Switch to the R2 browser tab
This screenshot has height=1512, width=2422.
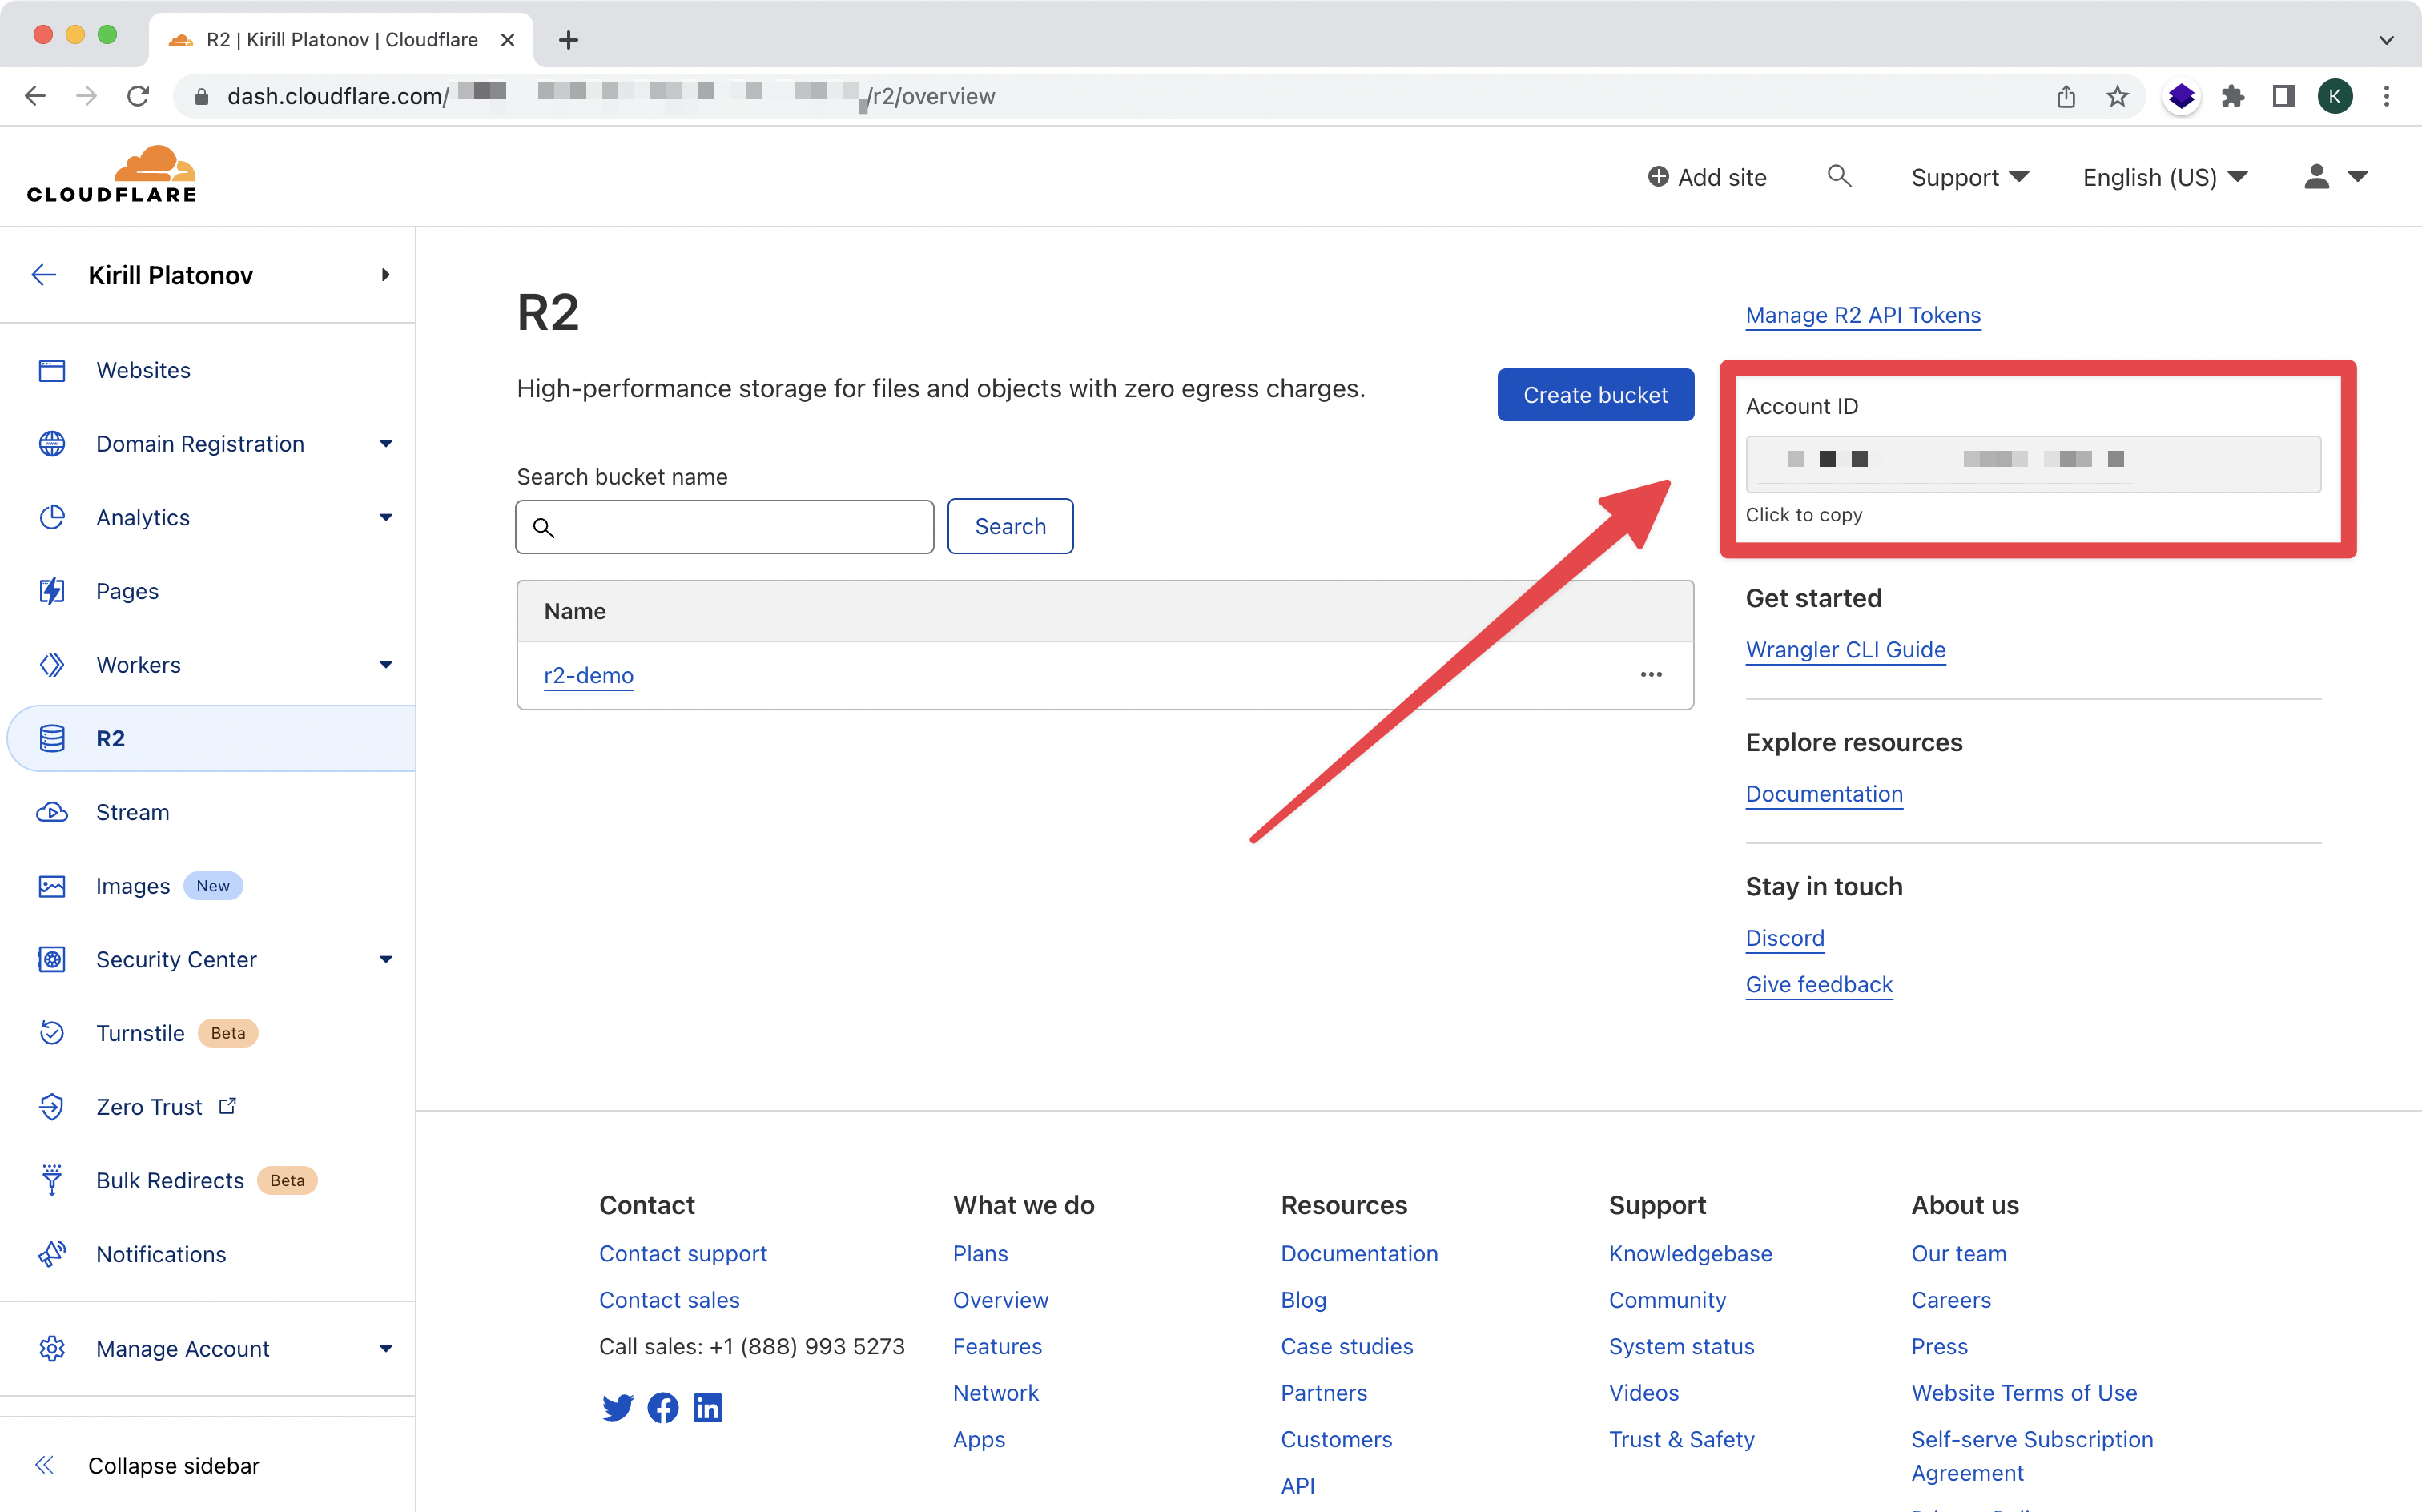tap(340, 40)
